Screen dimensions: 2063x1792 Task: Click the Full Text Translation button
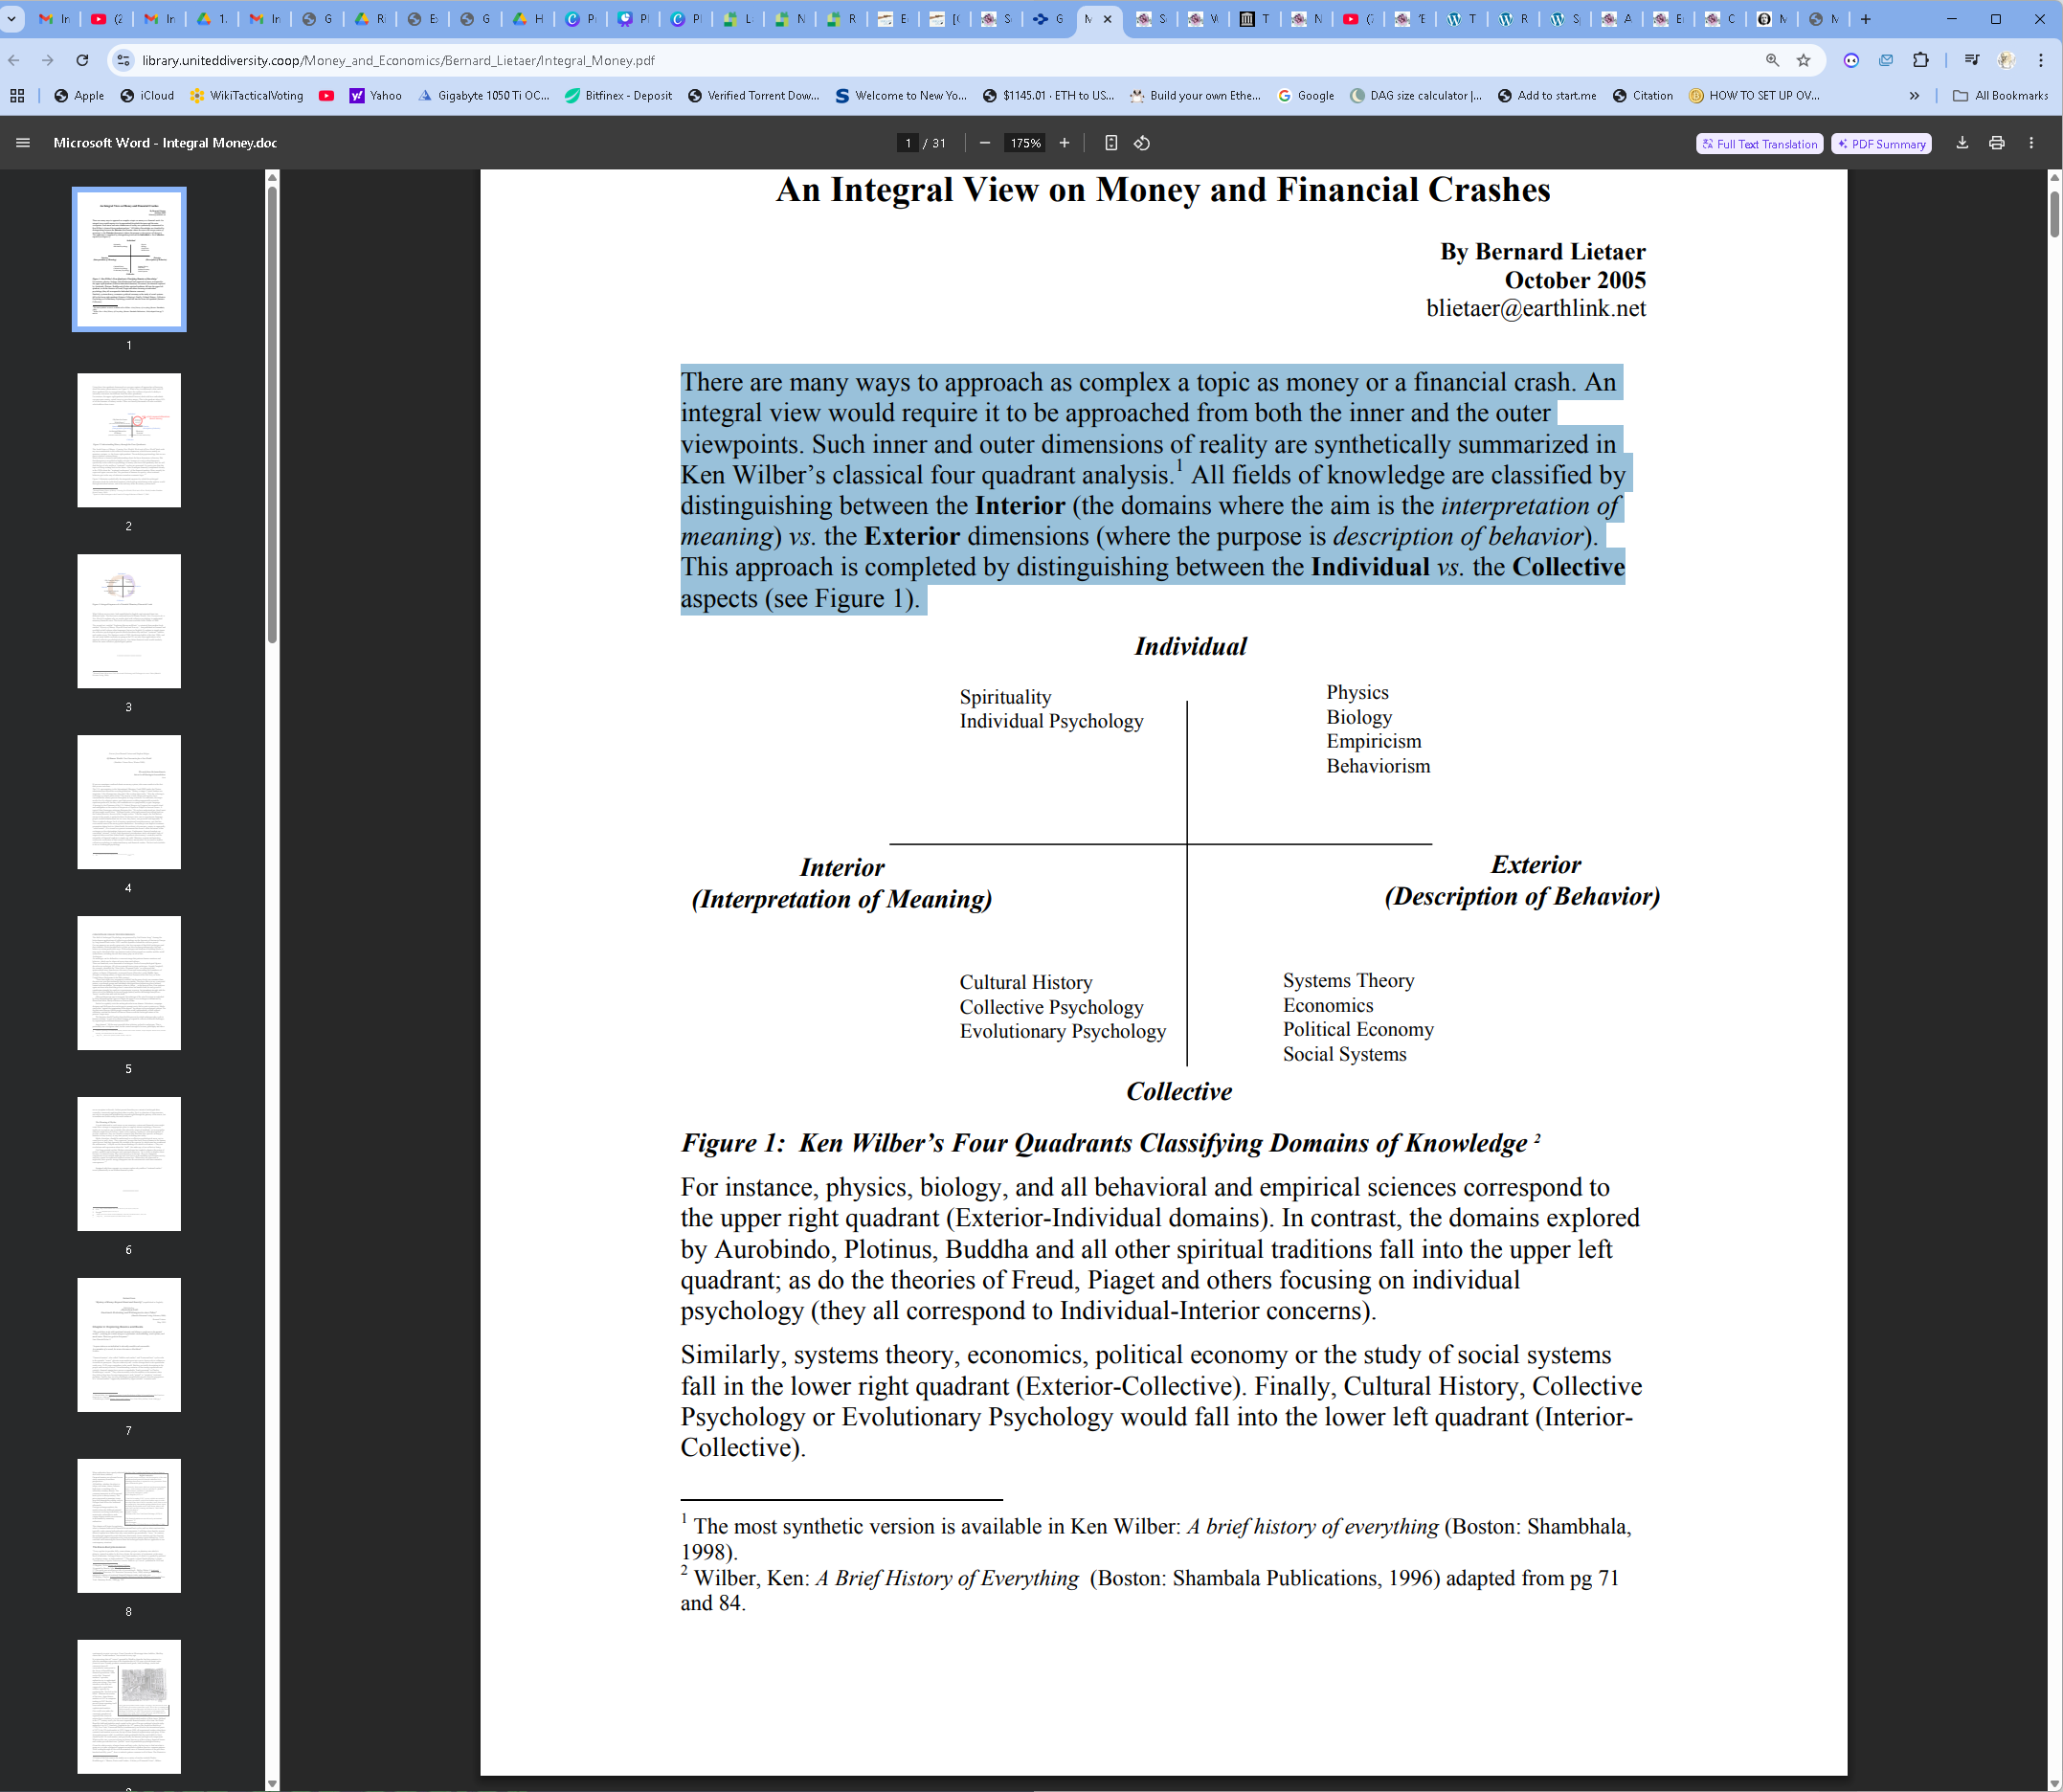tap(1759, 144)
